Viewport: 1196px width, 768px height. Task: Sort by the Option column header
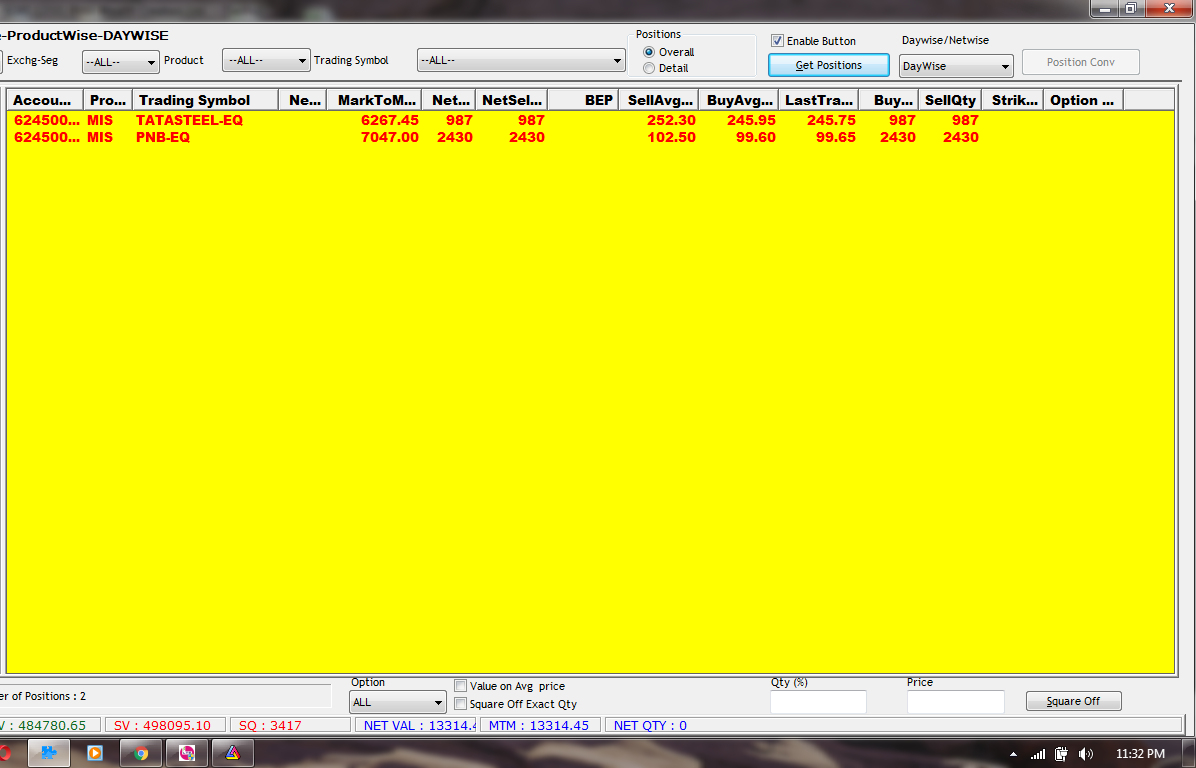pos(1083,100)
